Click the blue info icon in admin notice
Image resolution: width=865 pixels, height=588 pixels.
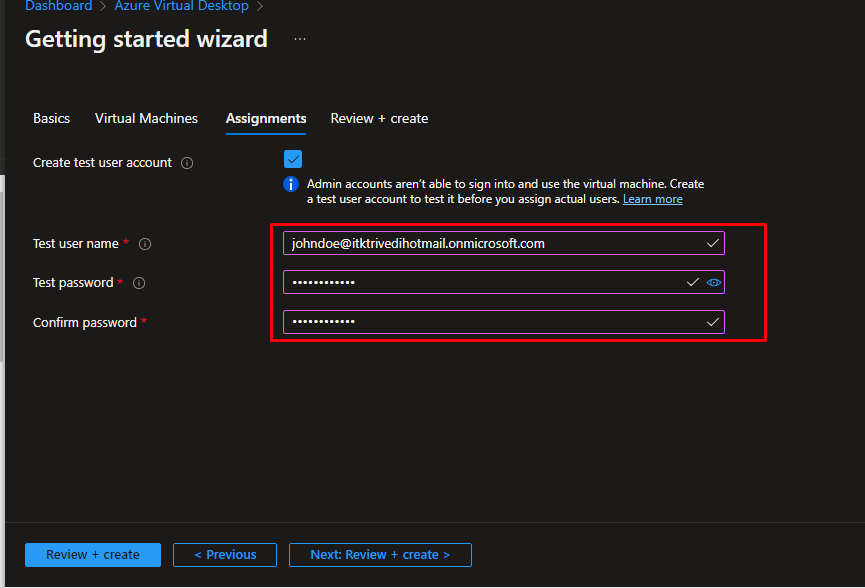[291, 184]
